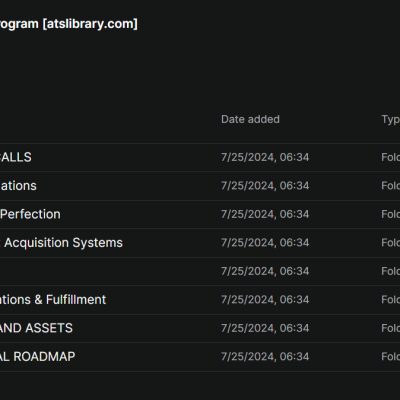Image resolution: width=400 pixels, height=400 pixels.
Task: Click the date in the '& Fulfillment' row
Action: pyautogui.click(x=265, y=300)
